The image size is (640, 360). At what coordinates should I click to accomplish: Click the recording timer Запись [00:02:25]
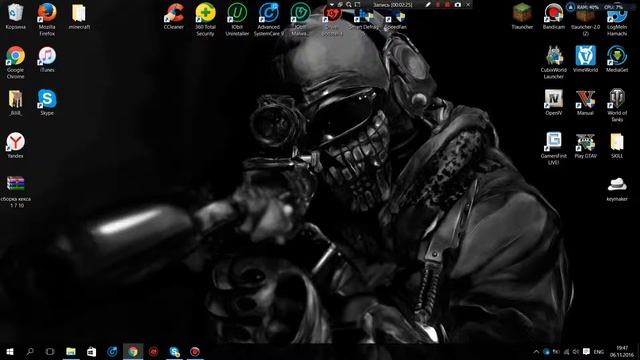[393, 4]
